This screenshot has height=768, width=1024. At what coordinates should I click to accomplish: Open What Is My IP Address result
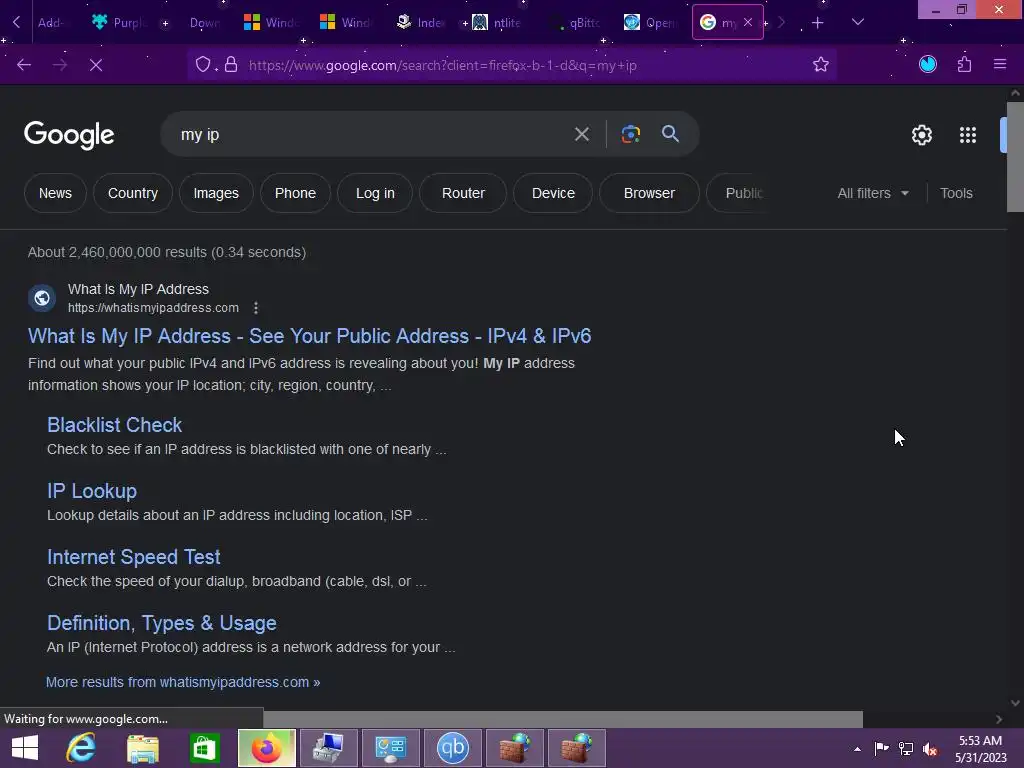[x=310, y=336]
